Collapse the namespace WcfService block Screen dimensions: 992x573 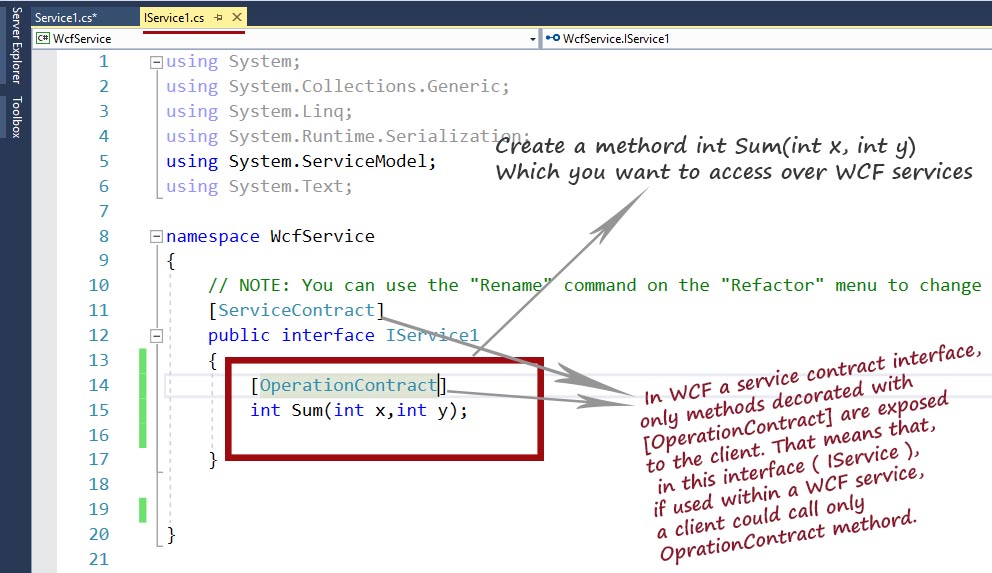(x=156, y=237)
